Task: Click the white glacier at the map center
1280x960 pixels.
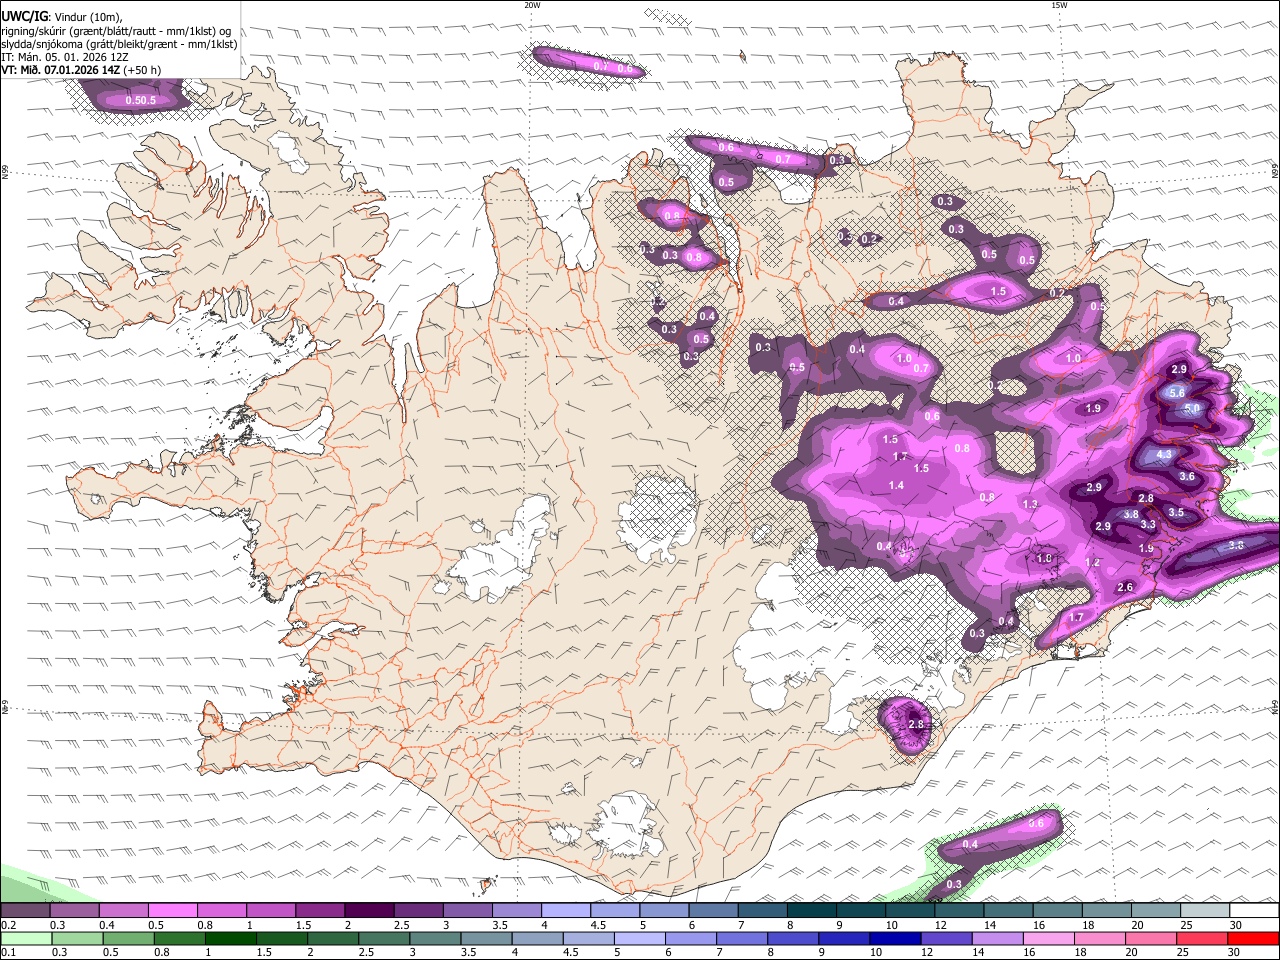Action: pos(657,518)
